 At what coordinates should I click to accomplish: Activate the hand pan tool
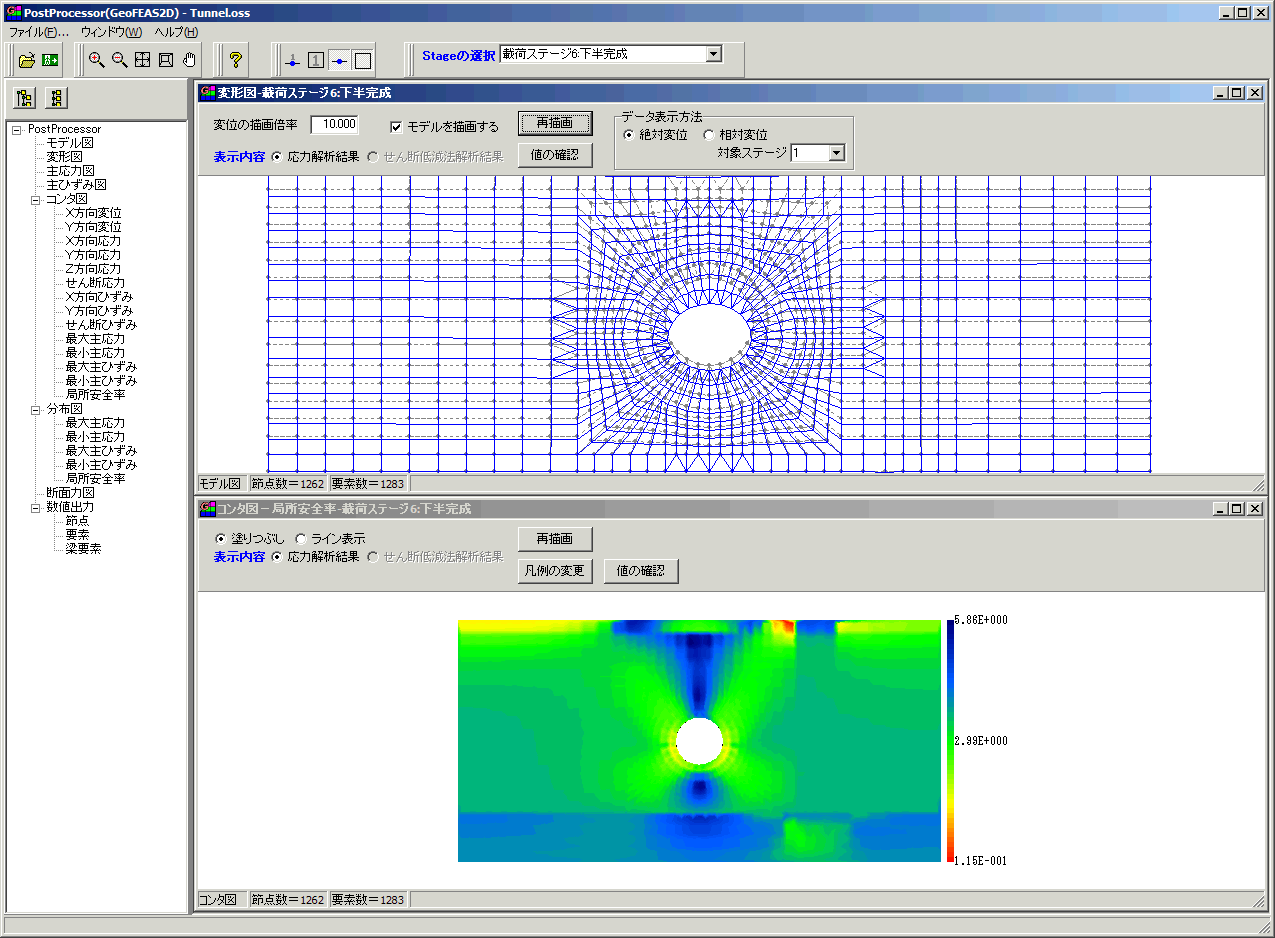pyautogui.click(x=189, y=60)
